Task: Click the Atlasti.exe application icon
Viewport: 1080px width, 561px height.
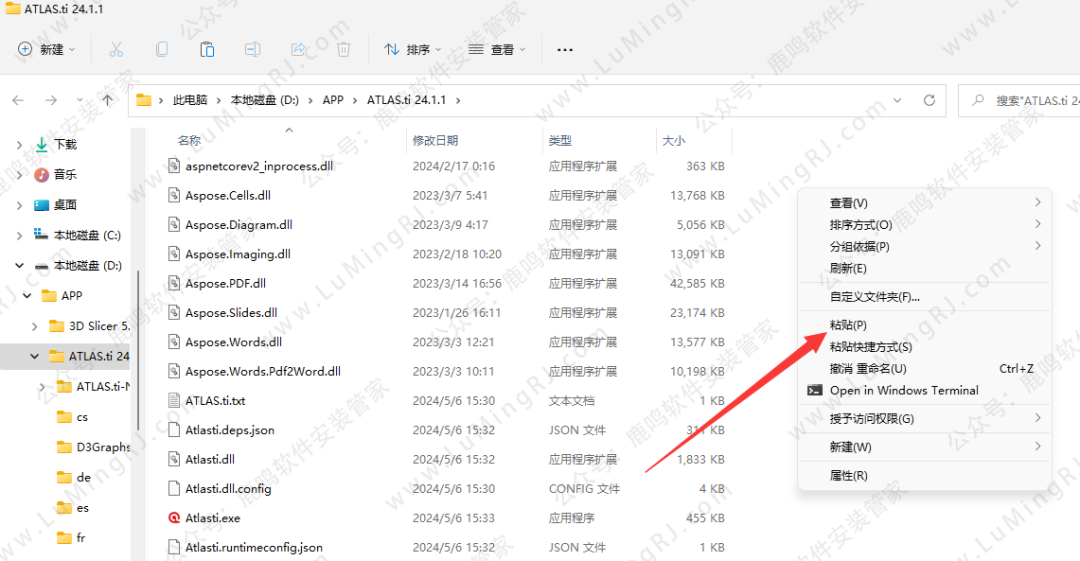Action: [x=174, y=518]
